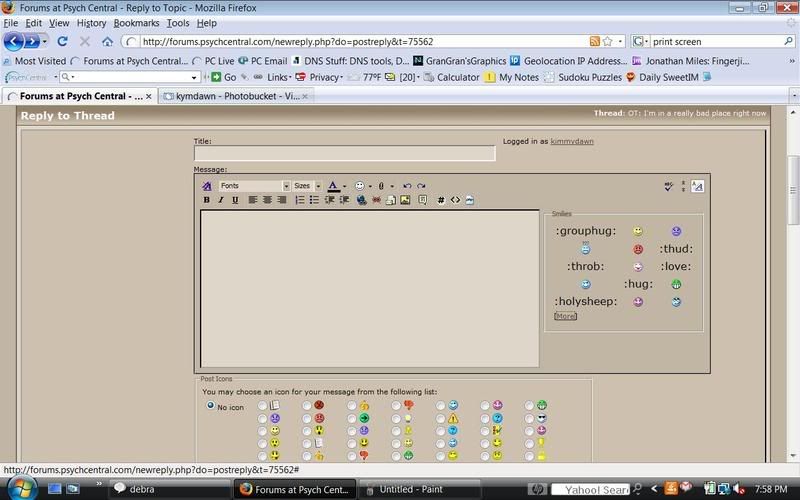Go to the Firefox home page icon

(107, 41)
